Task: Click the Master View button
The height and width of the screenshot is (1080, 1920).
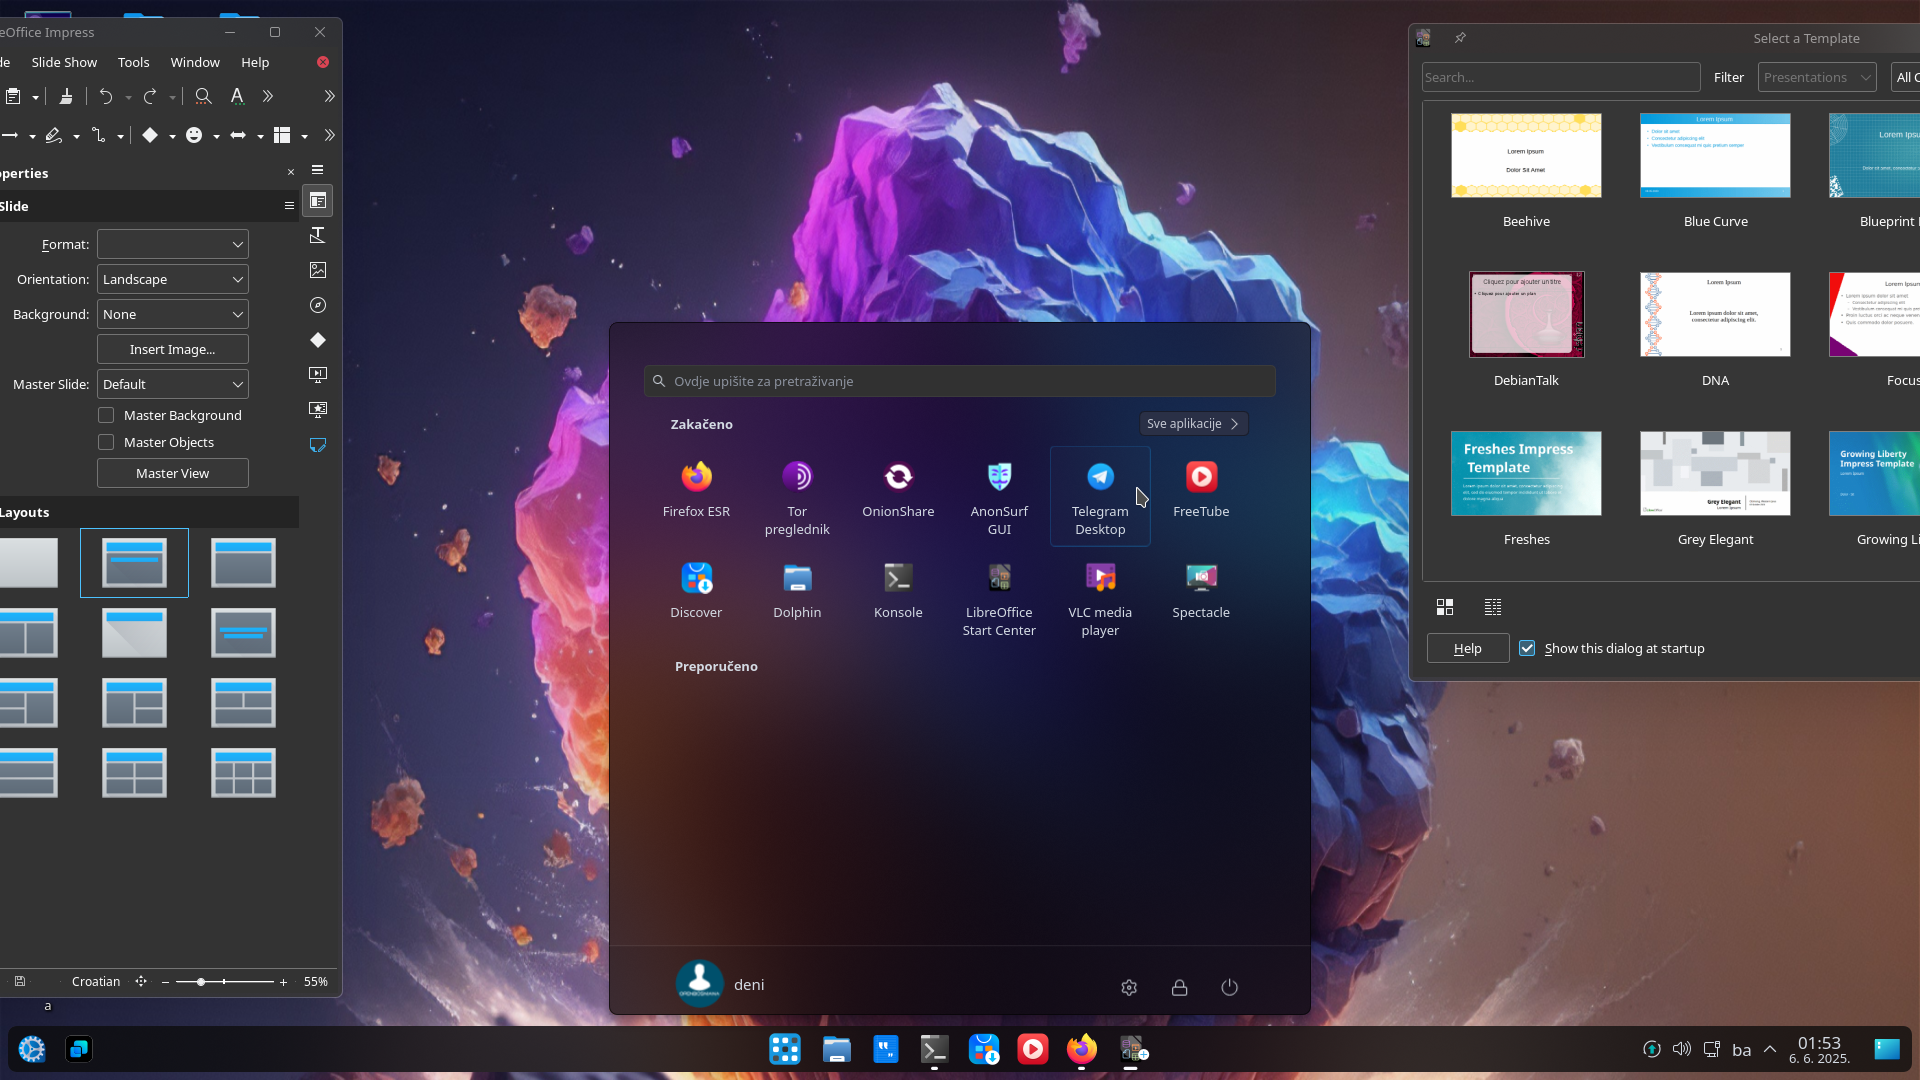Action: tap(173, 473)
